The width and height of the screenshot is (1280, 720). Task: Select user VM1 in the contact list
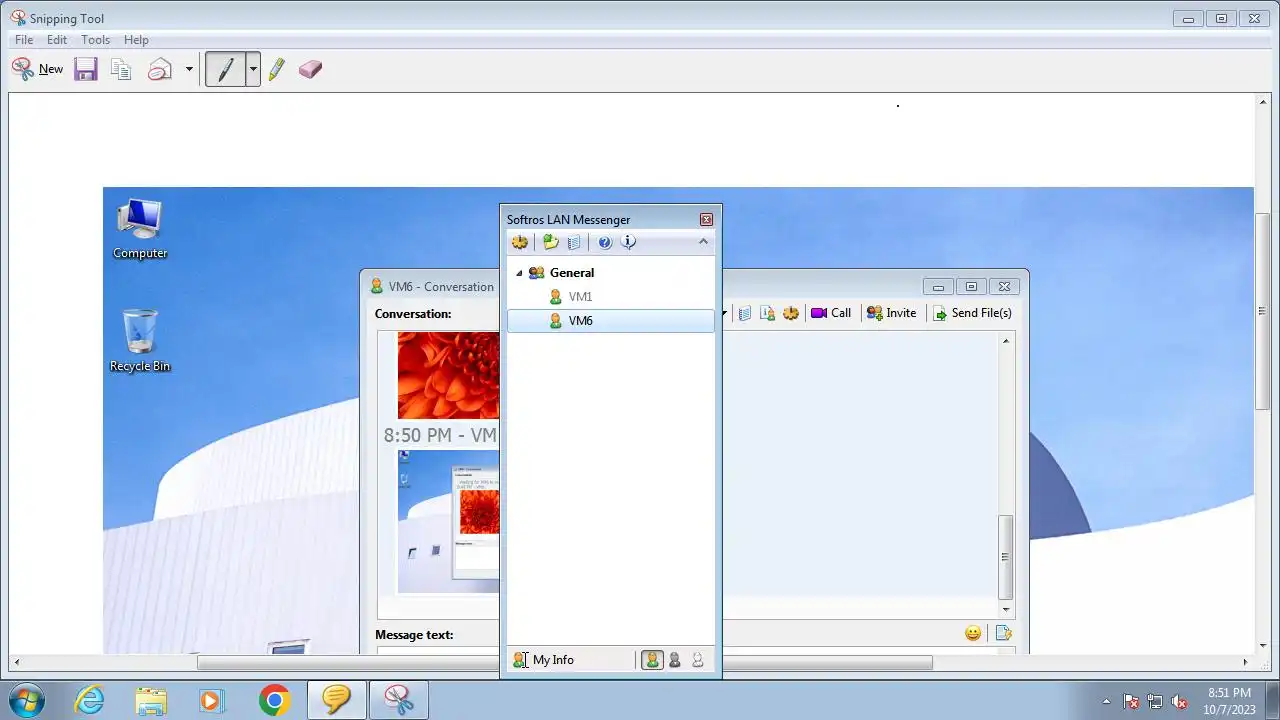pos(611,297)
